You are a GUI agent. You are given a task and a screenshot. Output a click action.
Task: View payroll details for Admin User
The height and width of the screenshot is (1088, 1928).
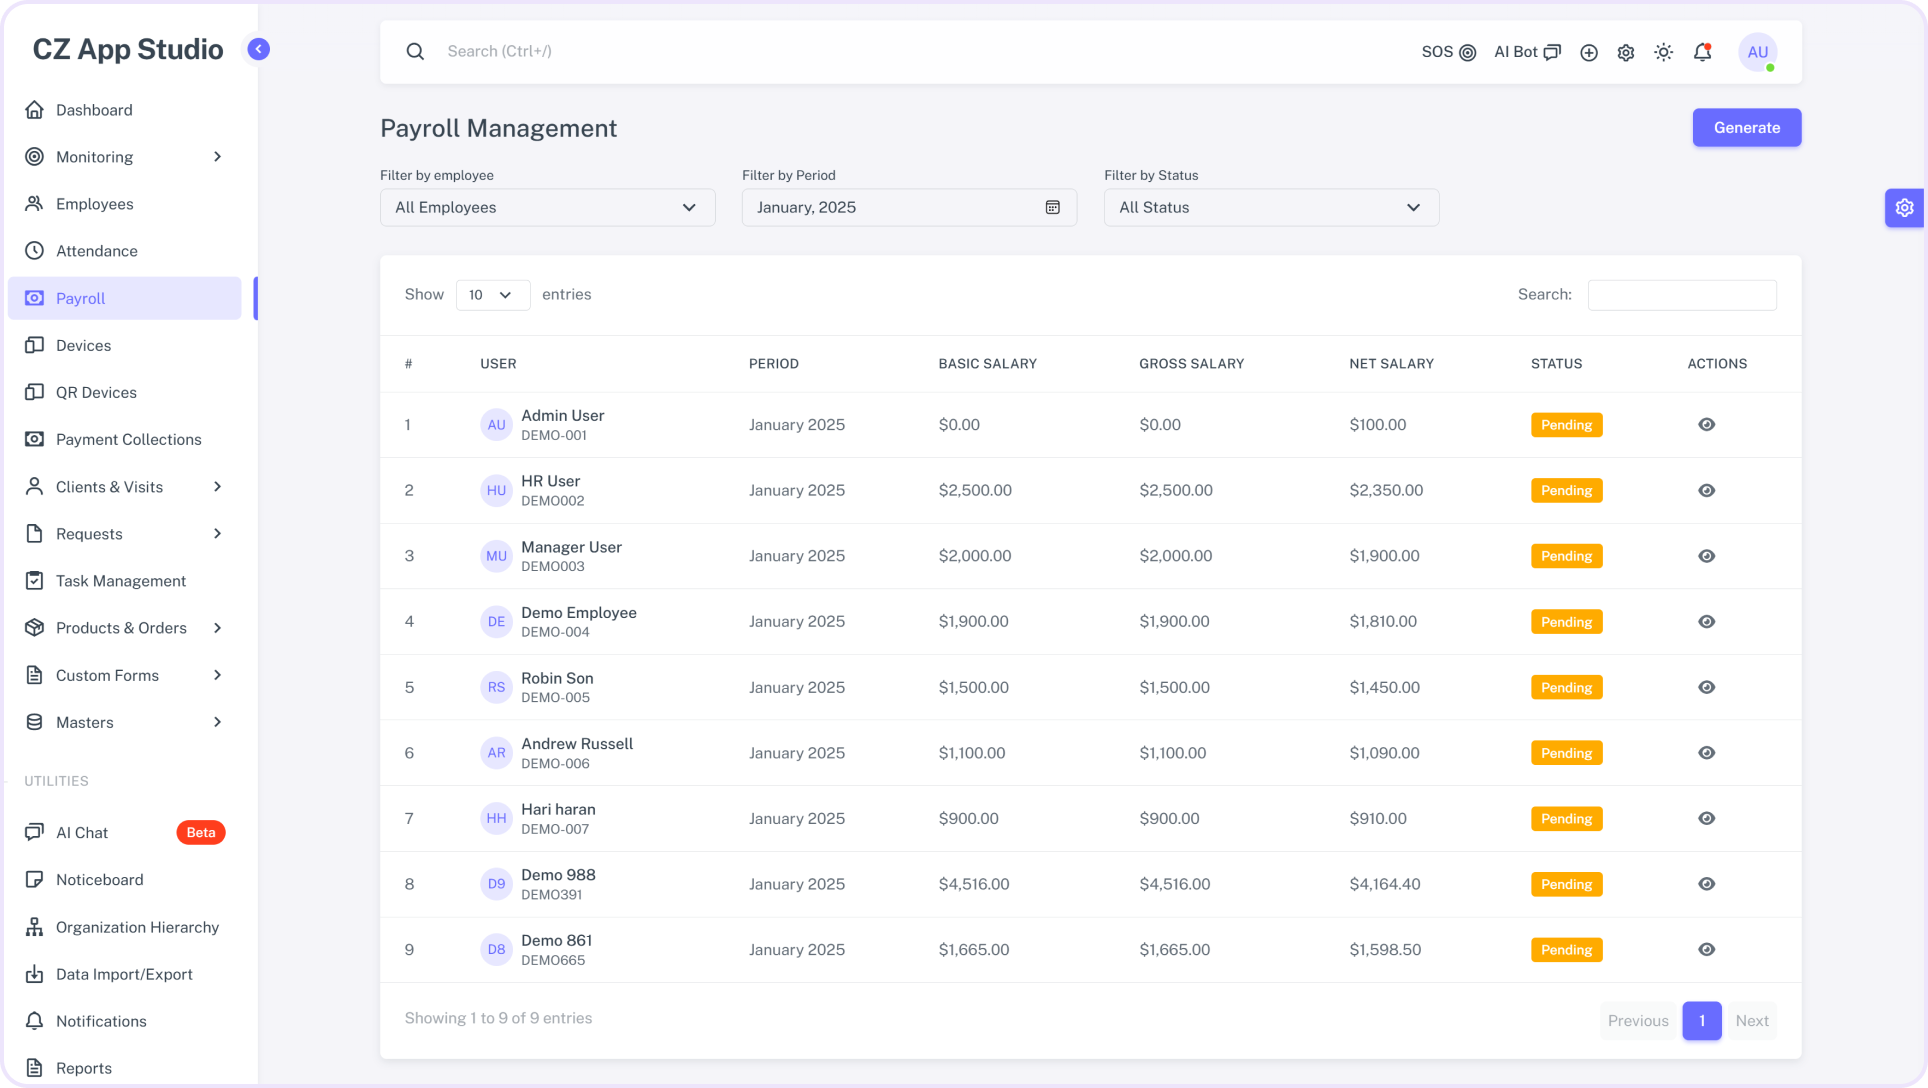click(x=1706, y=424)
